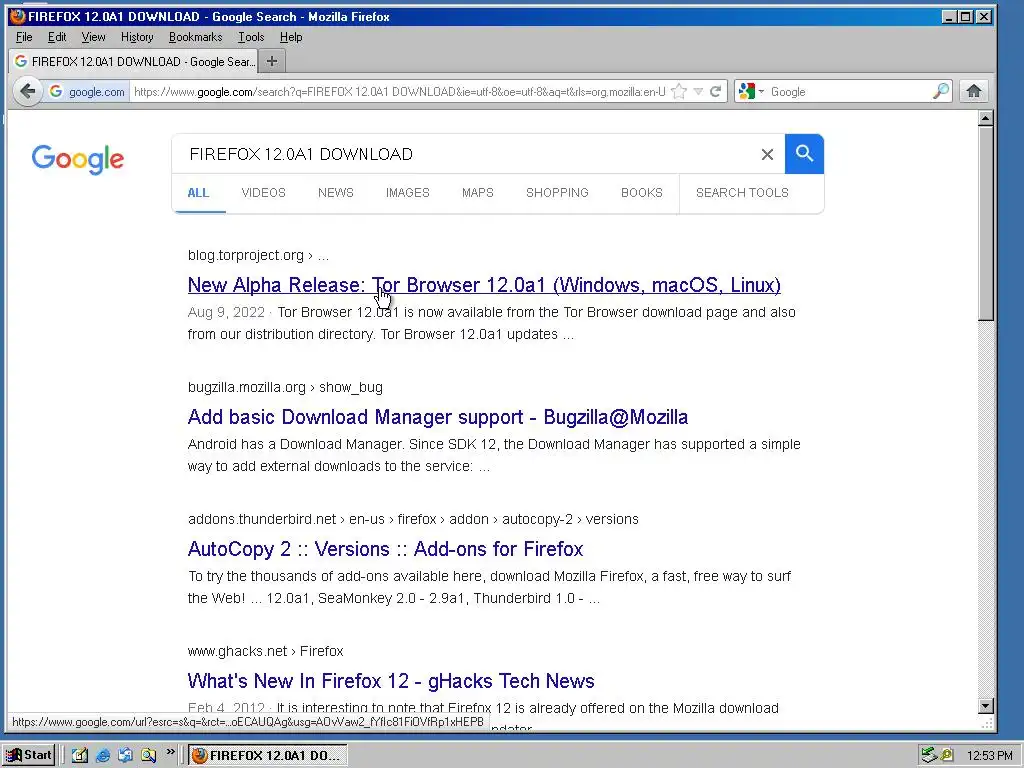Click the bugzilla.mozilla.org › show_bug breadcrumb
The image size is (1024, 768).
(x=285, y=387)
